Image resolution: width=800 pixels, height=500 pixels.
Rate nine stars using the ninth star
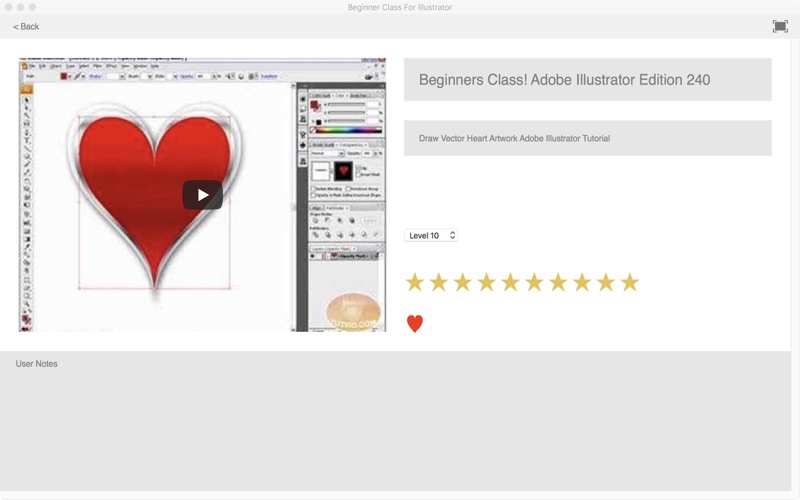click(x=606, y=282)
